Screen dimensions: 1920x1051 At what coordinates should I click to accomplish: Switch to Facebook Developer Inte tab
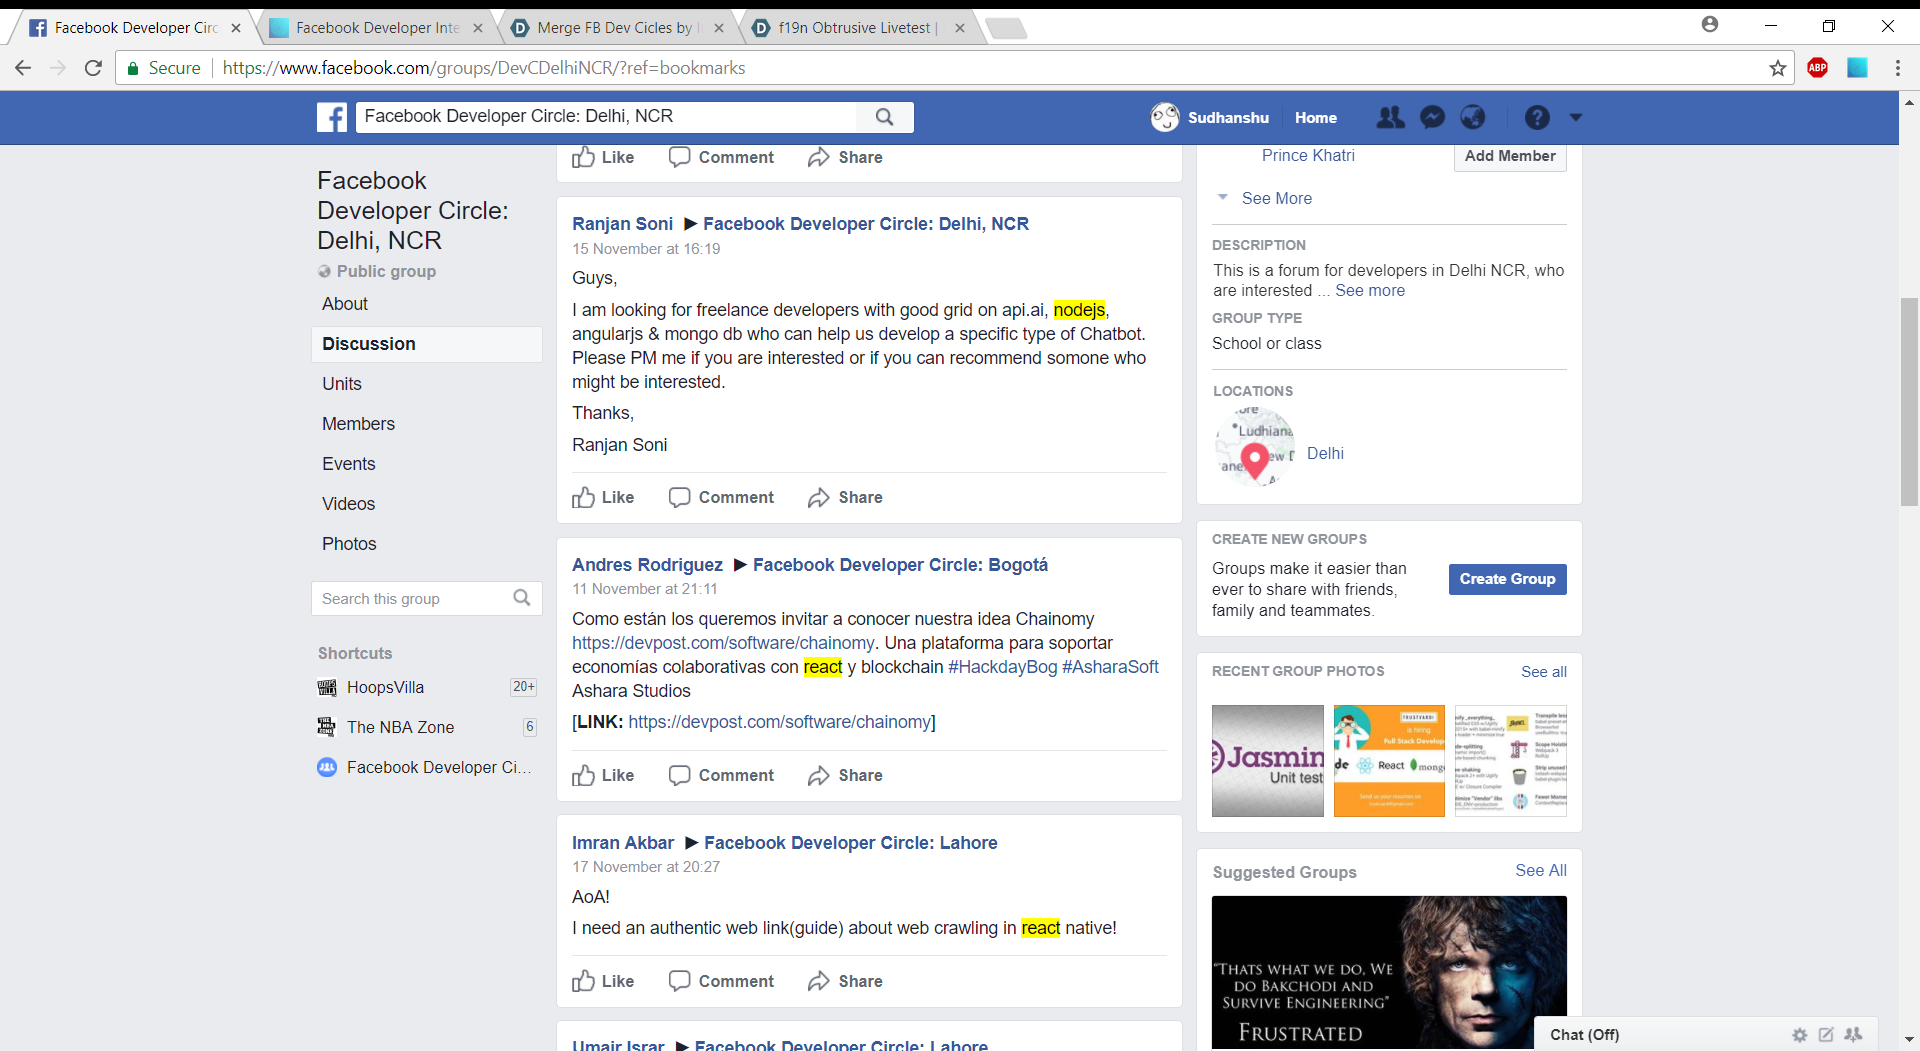pyautogui.click(x=375, y=27)
